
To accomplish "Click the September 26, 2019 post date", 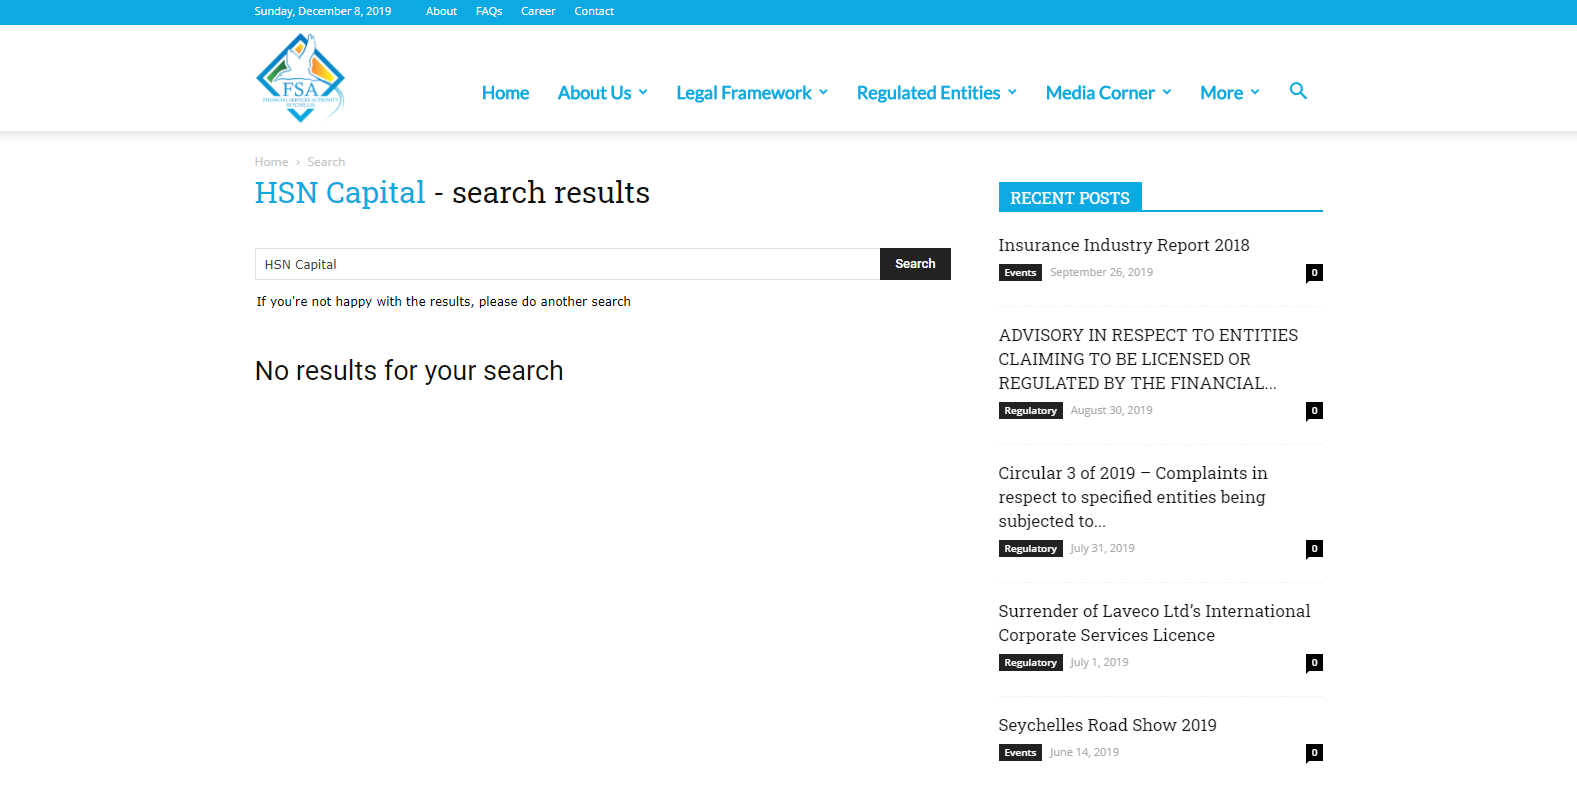I will point(1101,272).
